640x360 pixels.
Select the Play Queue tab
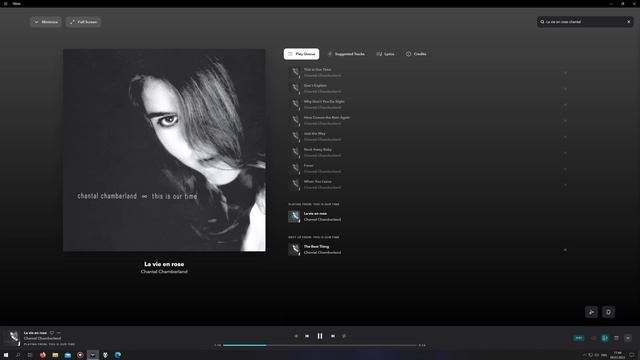[x=301, y=54]
